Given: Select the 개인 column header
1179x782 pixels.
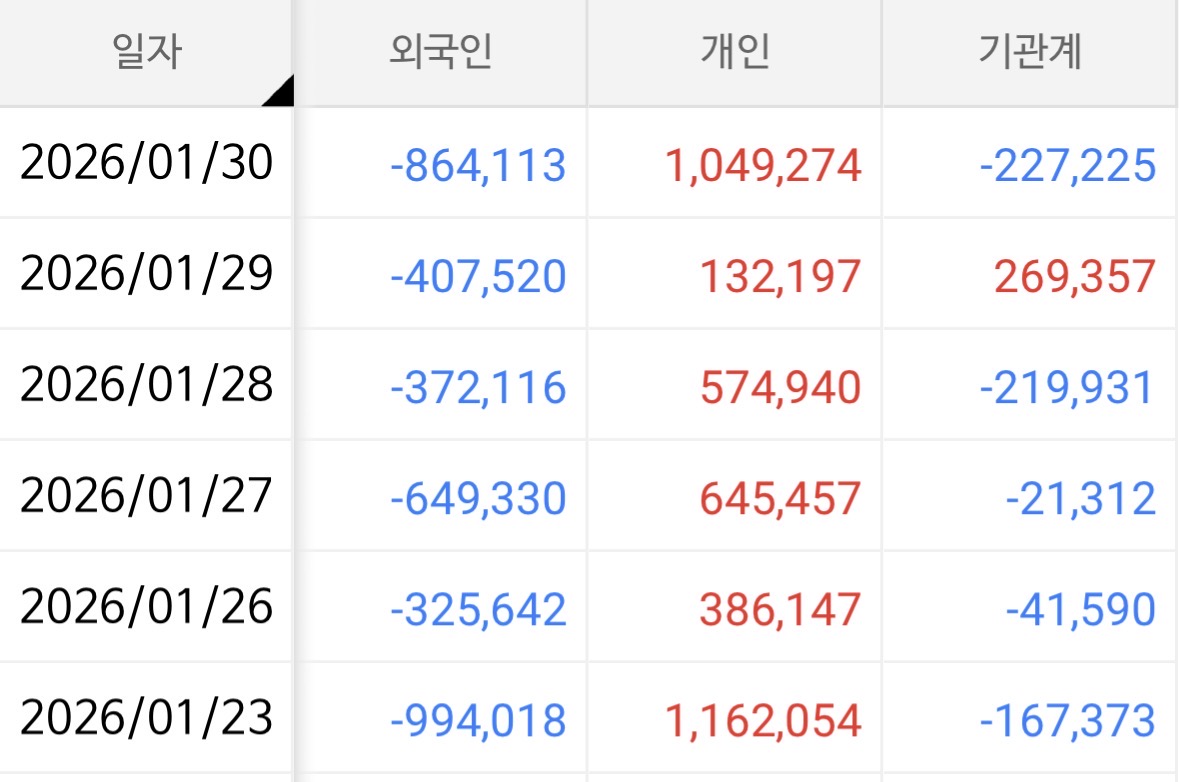Looking at the screenshot, I should click(x=735, y=52).
